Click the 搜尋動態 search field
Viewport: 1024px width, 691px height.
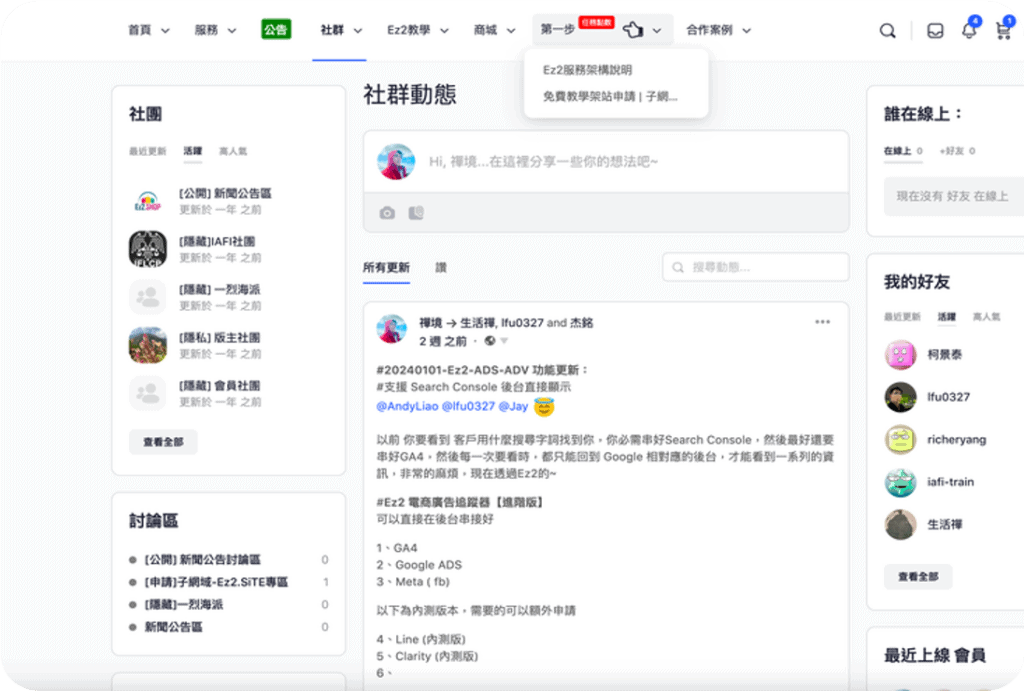pyautogui.click(x=755, y=267)
